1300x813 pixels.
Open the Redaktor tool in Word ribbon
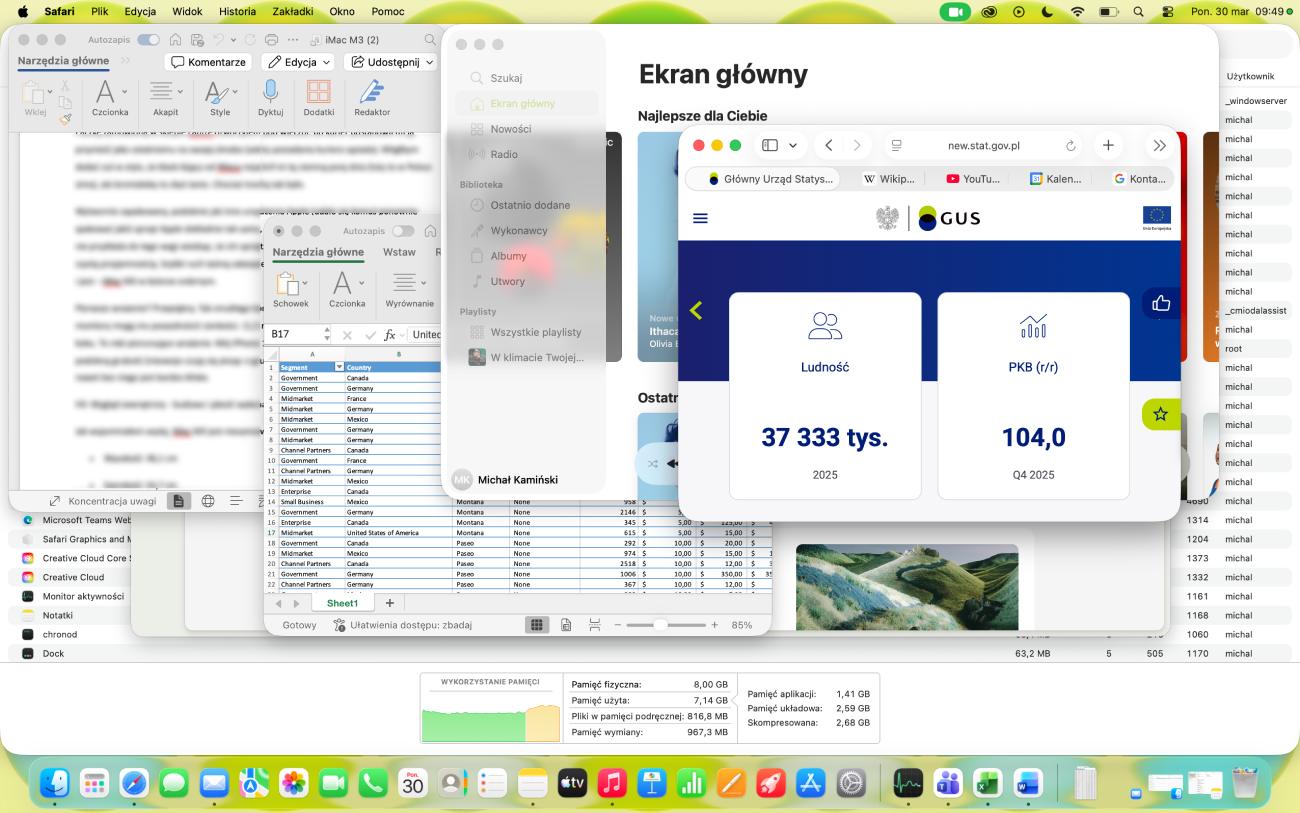pos(372,93)
